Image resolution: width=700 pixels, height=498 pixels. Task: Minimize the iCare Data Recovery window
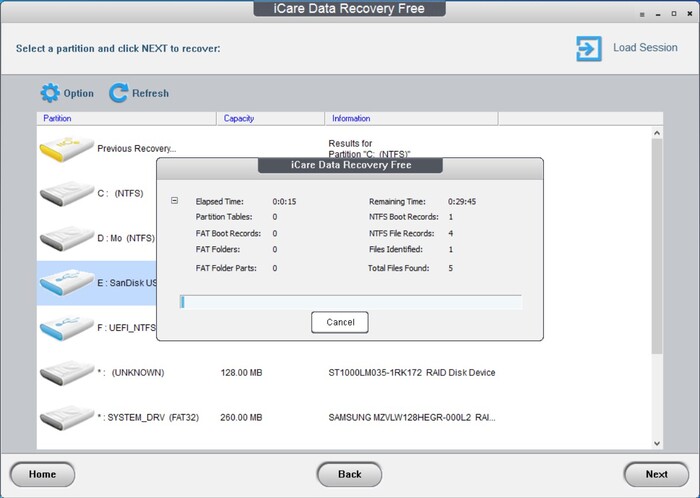pos(658,14)
